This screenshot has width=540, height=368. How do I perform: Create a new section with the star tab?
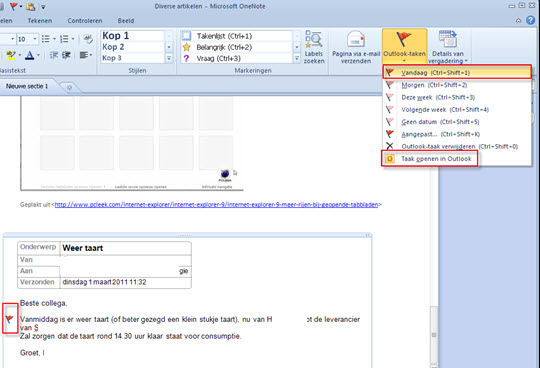pyautogui.click(x=70, y=87)
